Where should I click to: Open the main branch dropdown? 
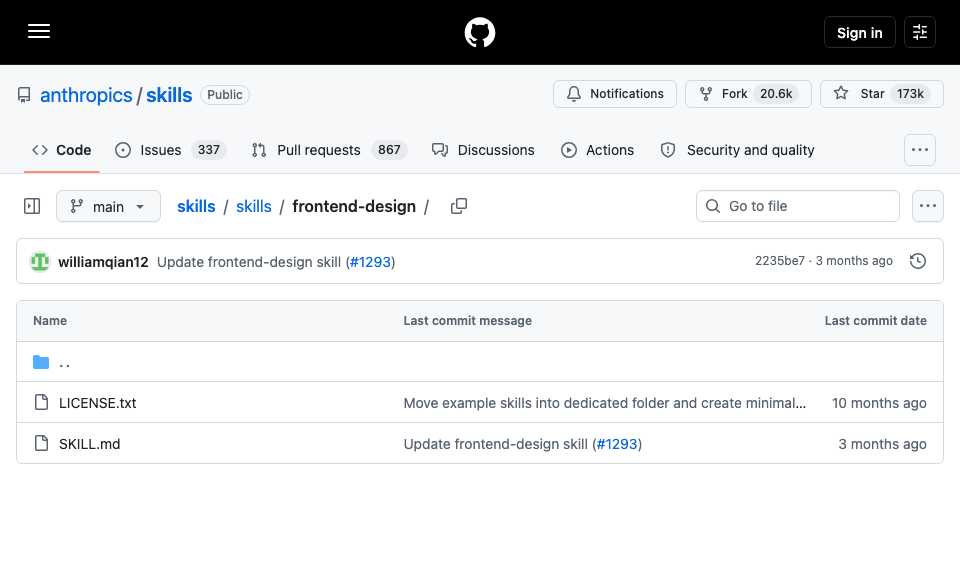[x=108, y=206]
